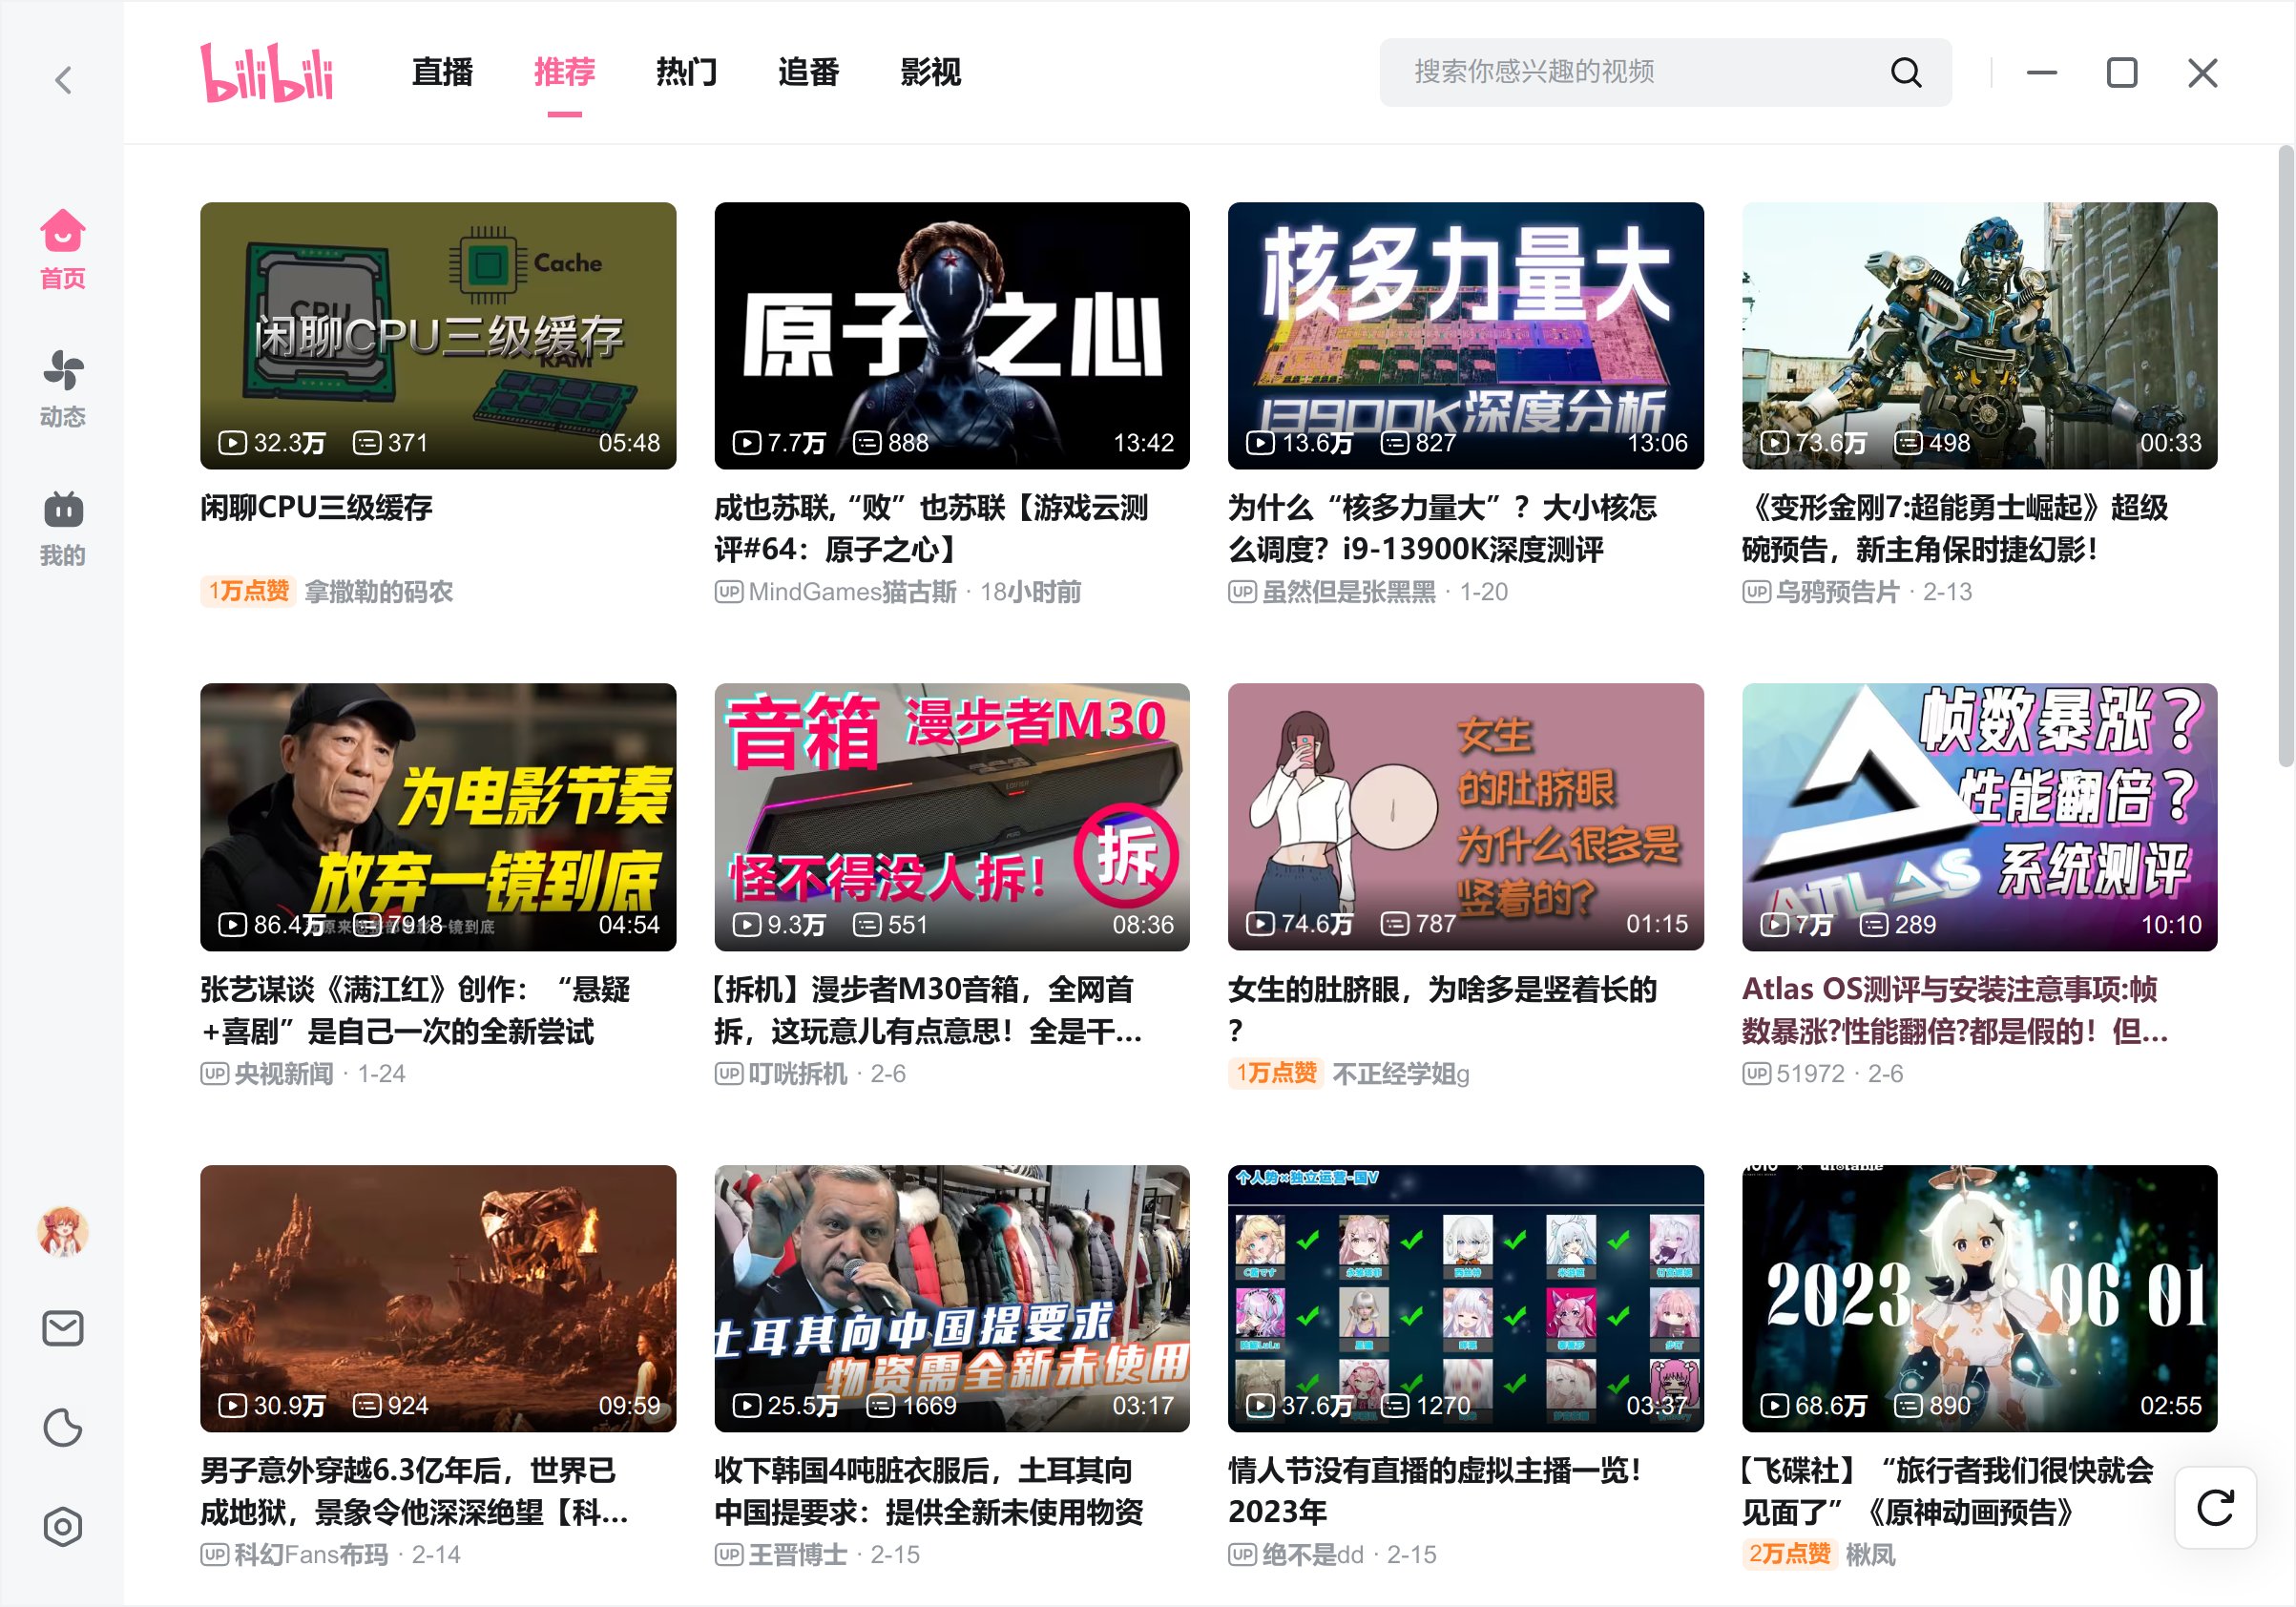This screenshot has height=1607, width=2296.
Task: Switch to the 直播 tab
Action: pos(442,72)
